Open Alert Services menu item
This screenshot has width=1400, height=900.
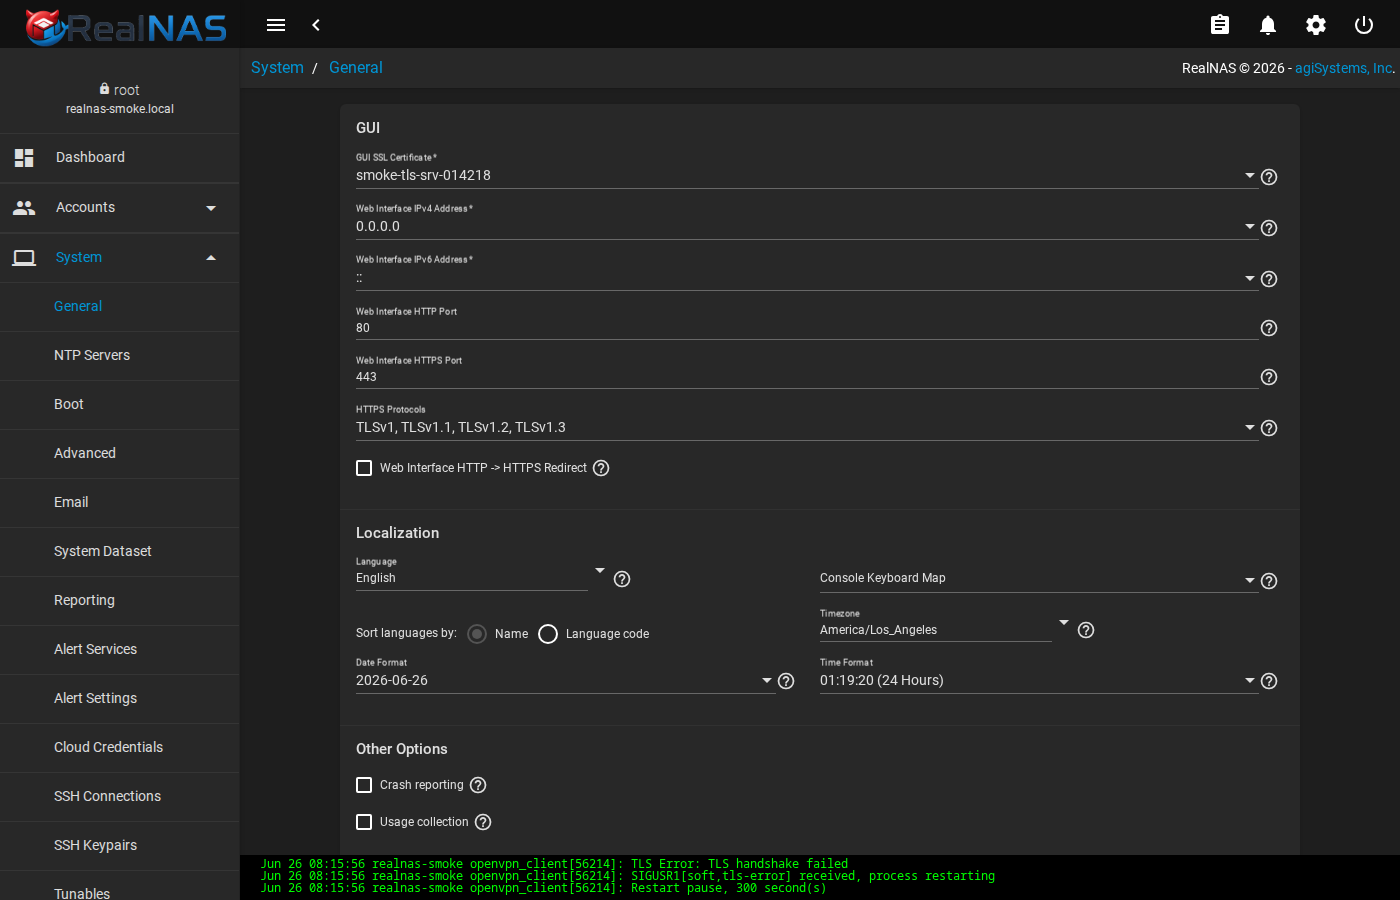[120, 650]
